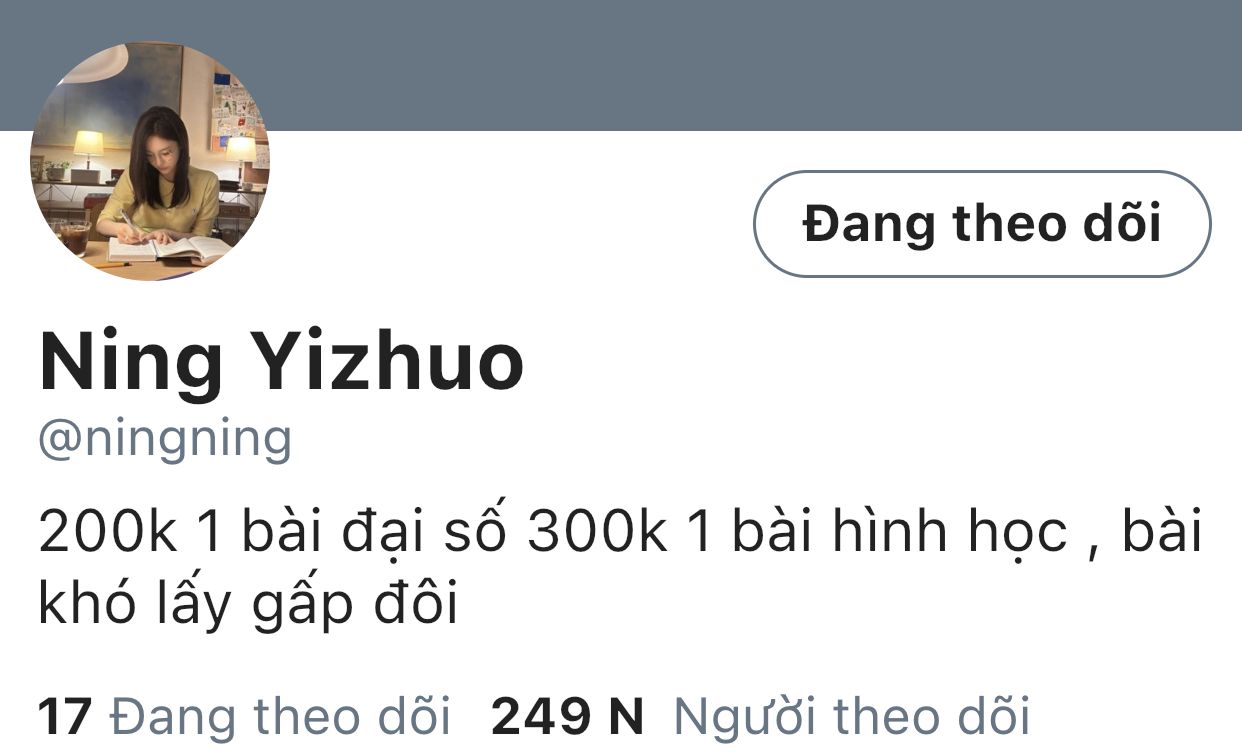Click the bio line starting with '200k 1 bài đại số'
This screenshot has height=756, width=1242.
click(x=620, y=532)
